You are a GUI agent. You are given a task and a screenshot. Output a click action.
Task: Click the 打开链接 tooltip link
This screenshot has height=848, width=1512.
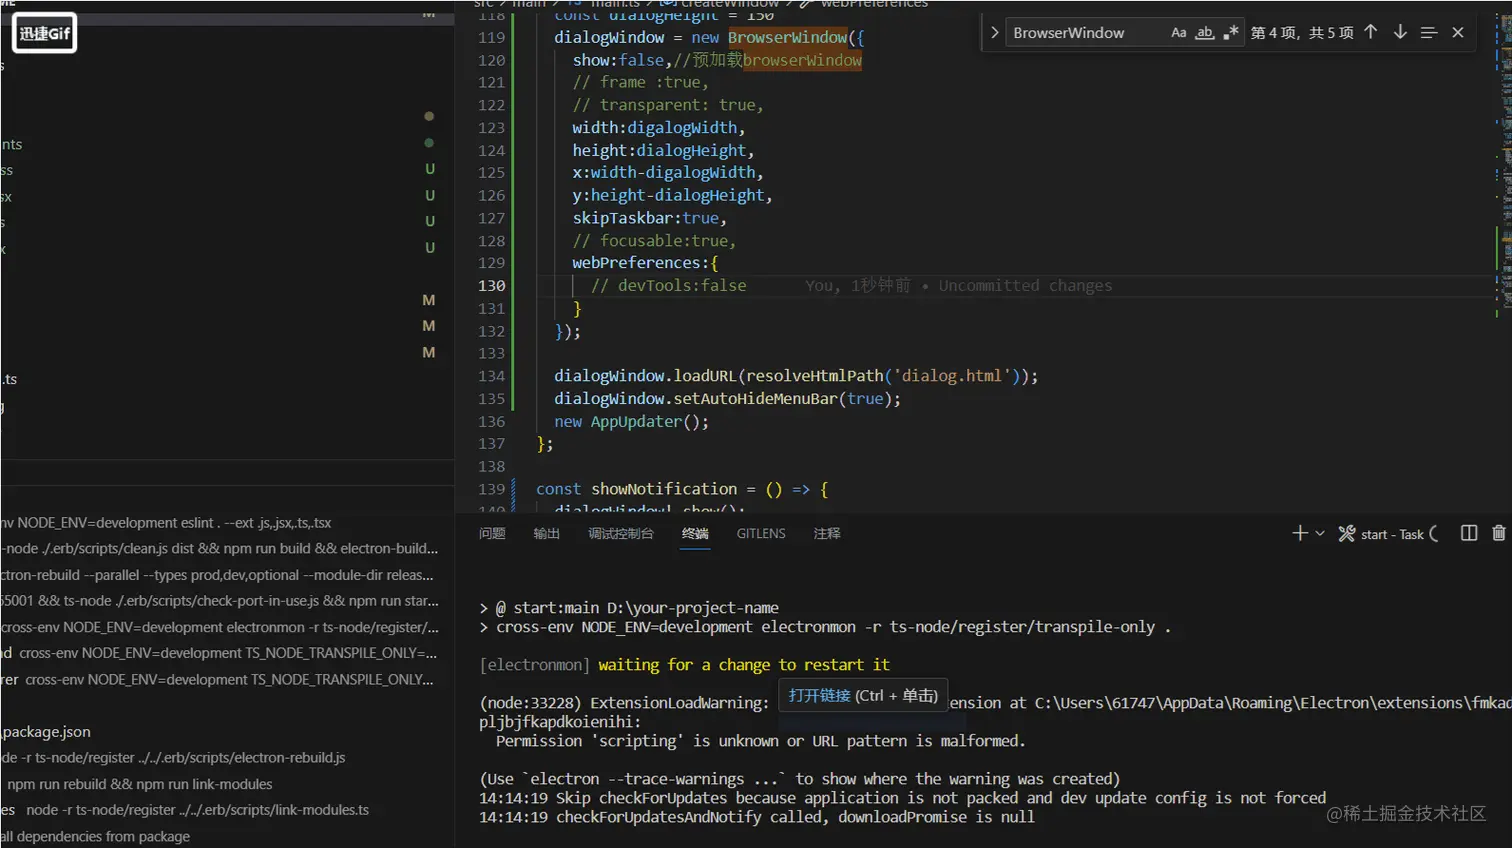pyautogui.click(x=819, y=696)
